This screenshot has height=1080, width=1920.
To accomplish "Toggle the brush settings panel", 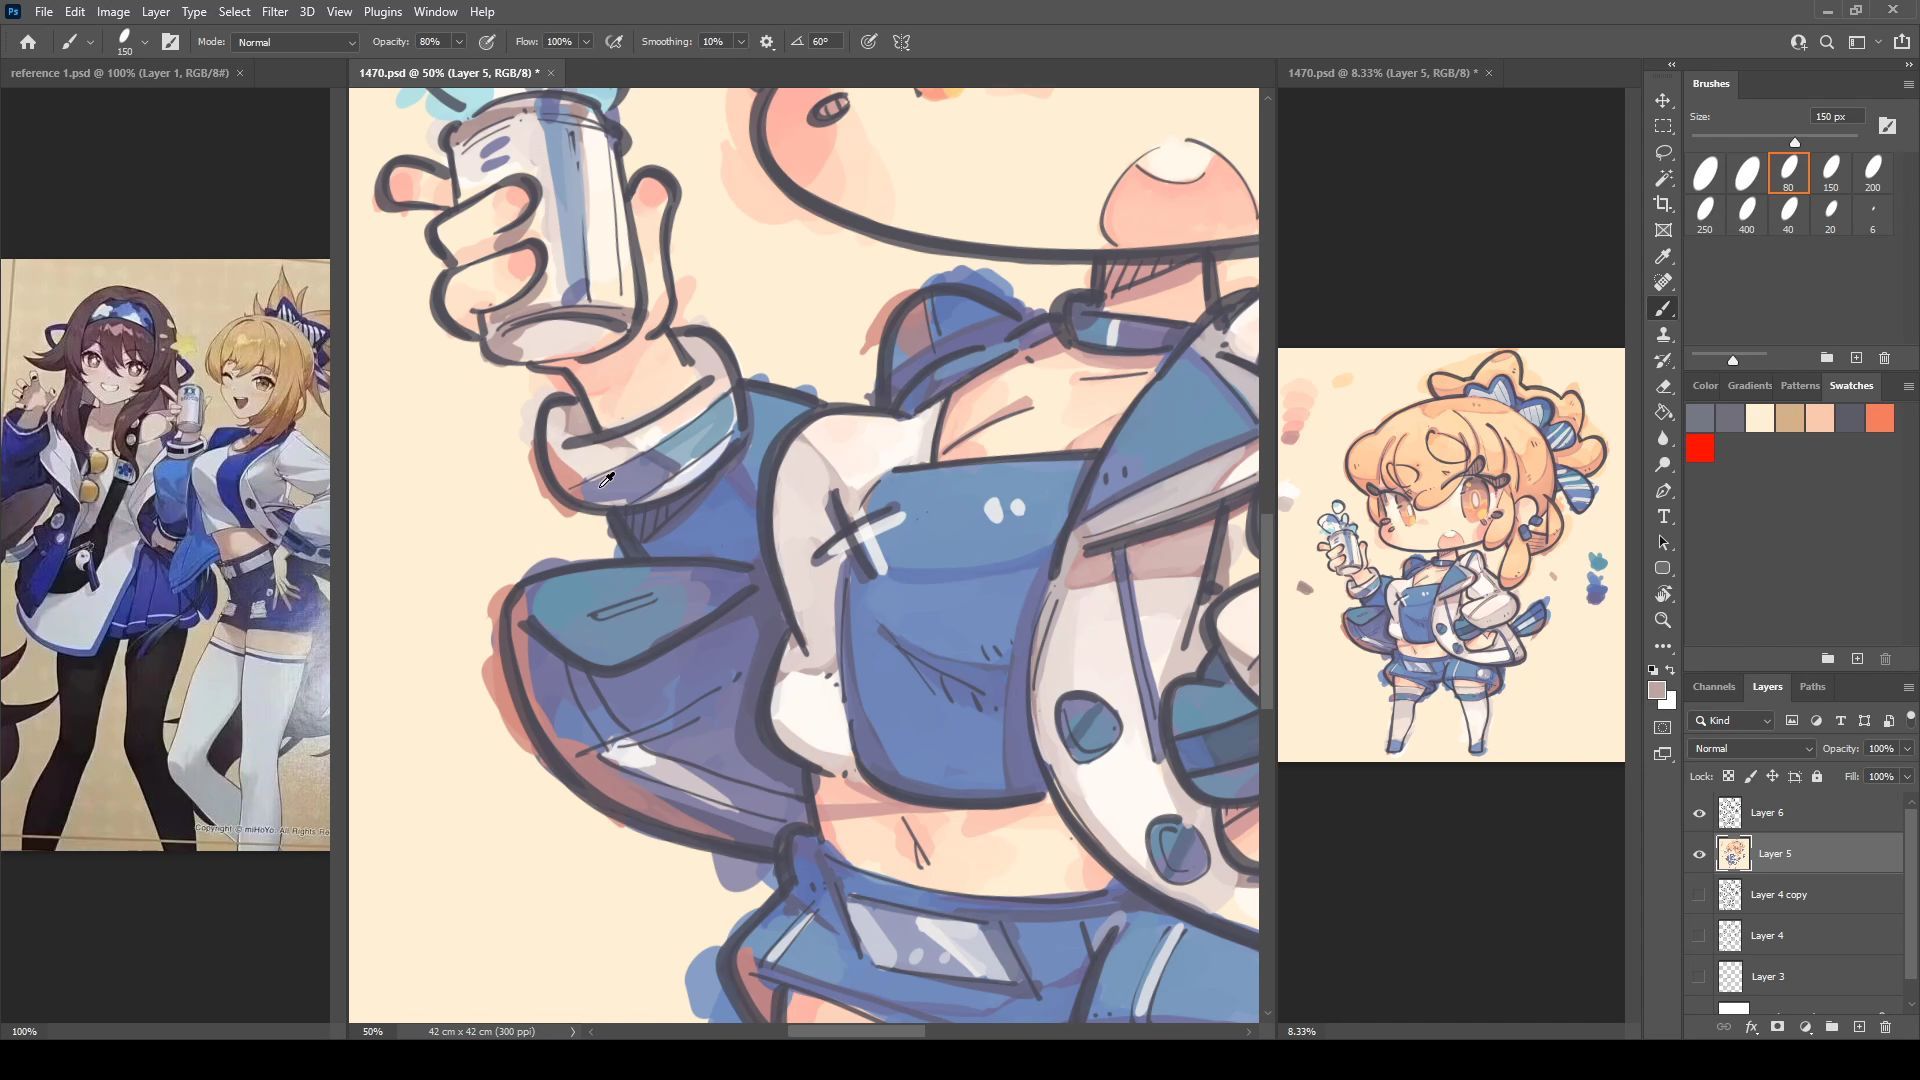I will pos(170,42).
